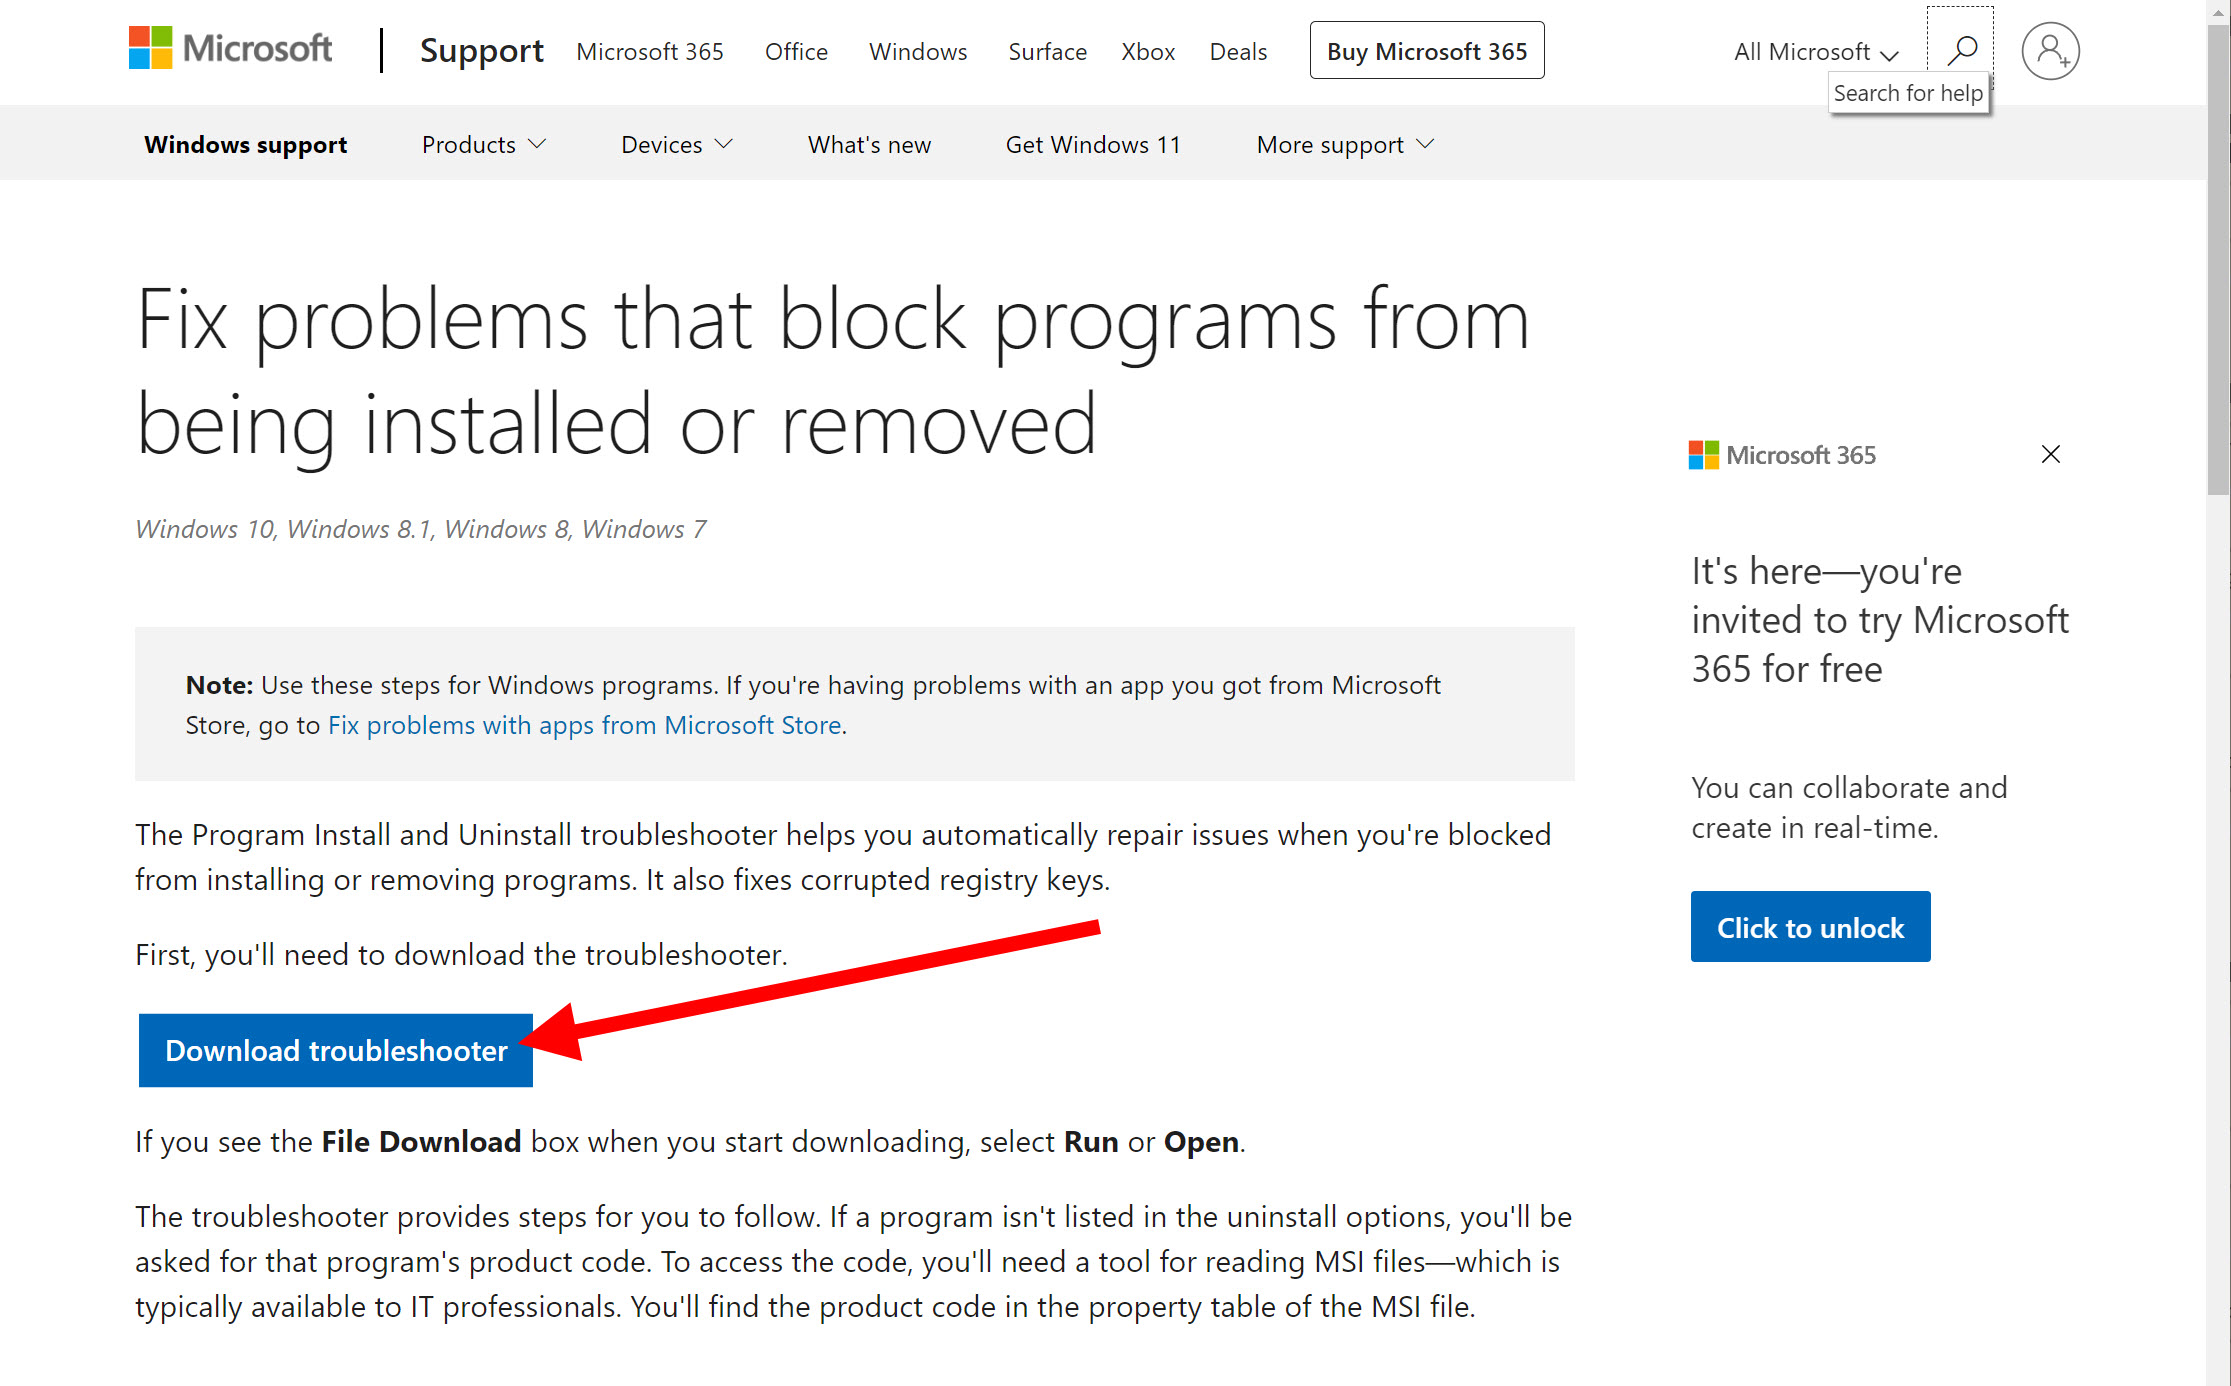
Task: Open the Devices dropdown
Action: click(x=677, y=145)
